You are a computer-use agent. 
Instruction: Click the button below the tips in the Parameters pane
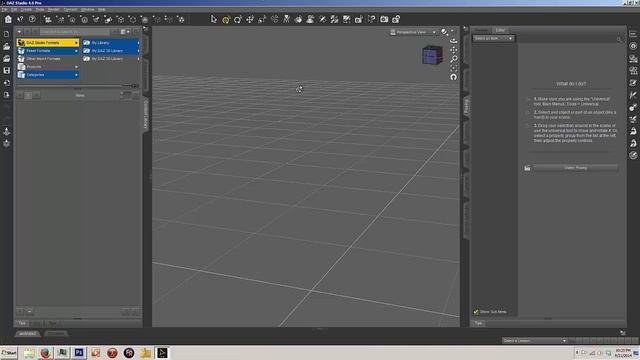576,168
